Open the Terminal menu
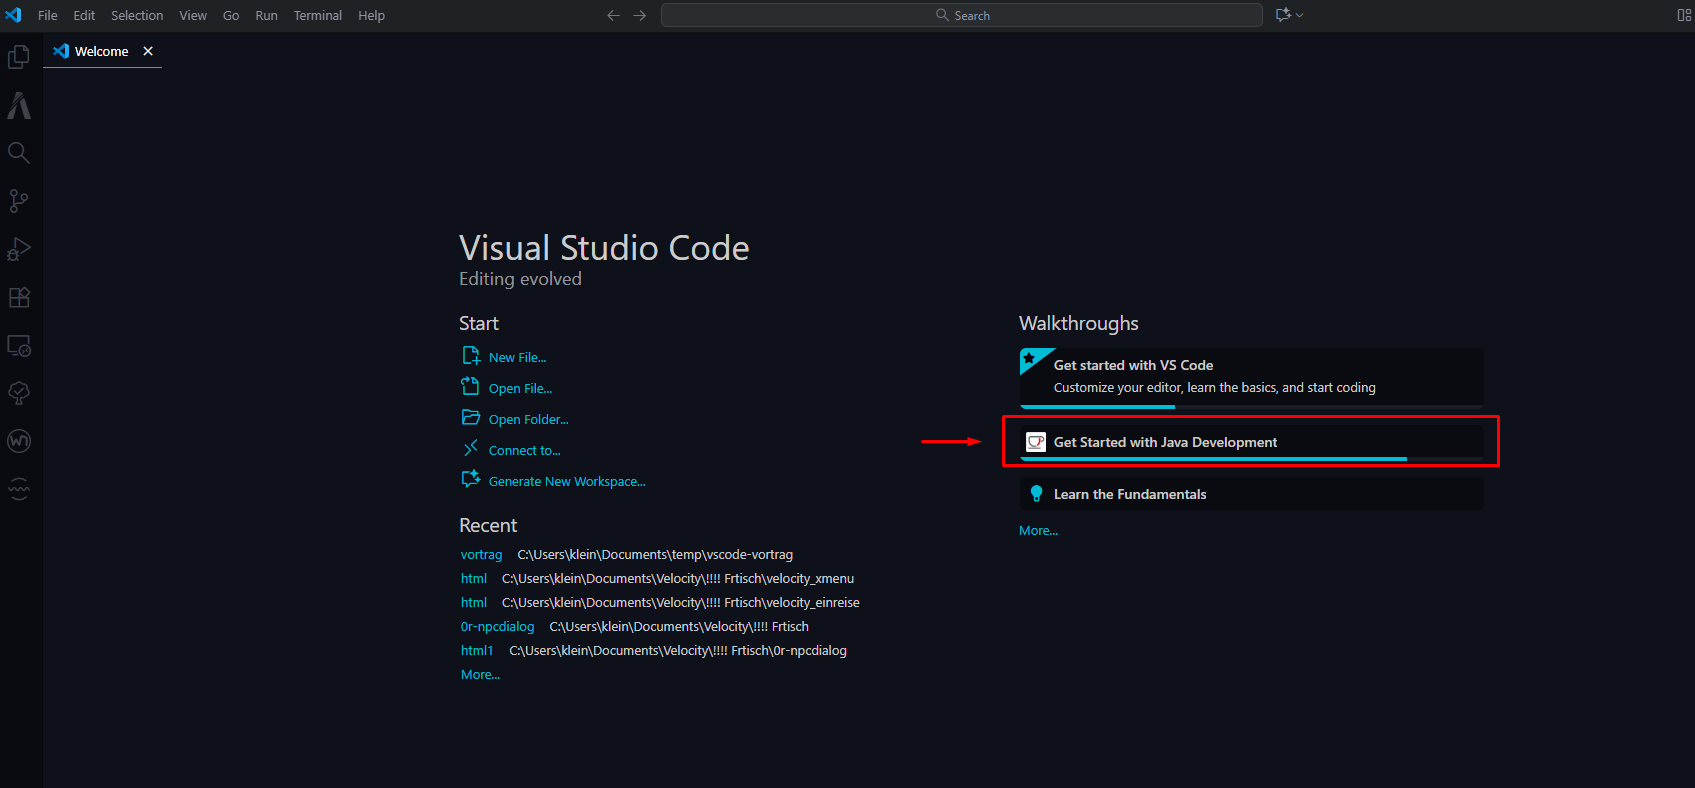Viewport: 1695px width, 788px height. 318,15
